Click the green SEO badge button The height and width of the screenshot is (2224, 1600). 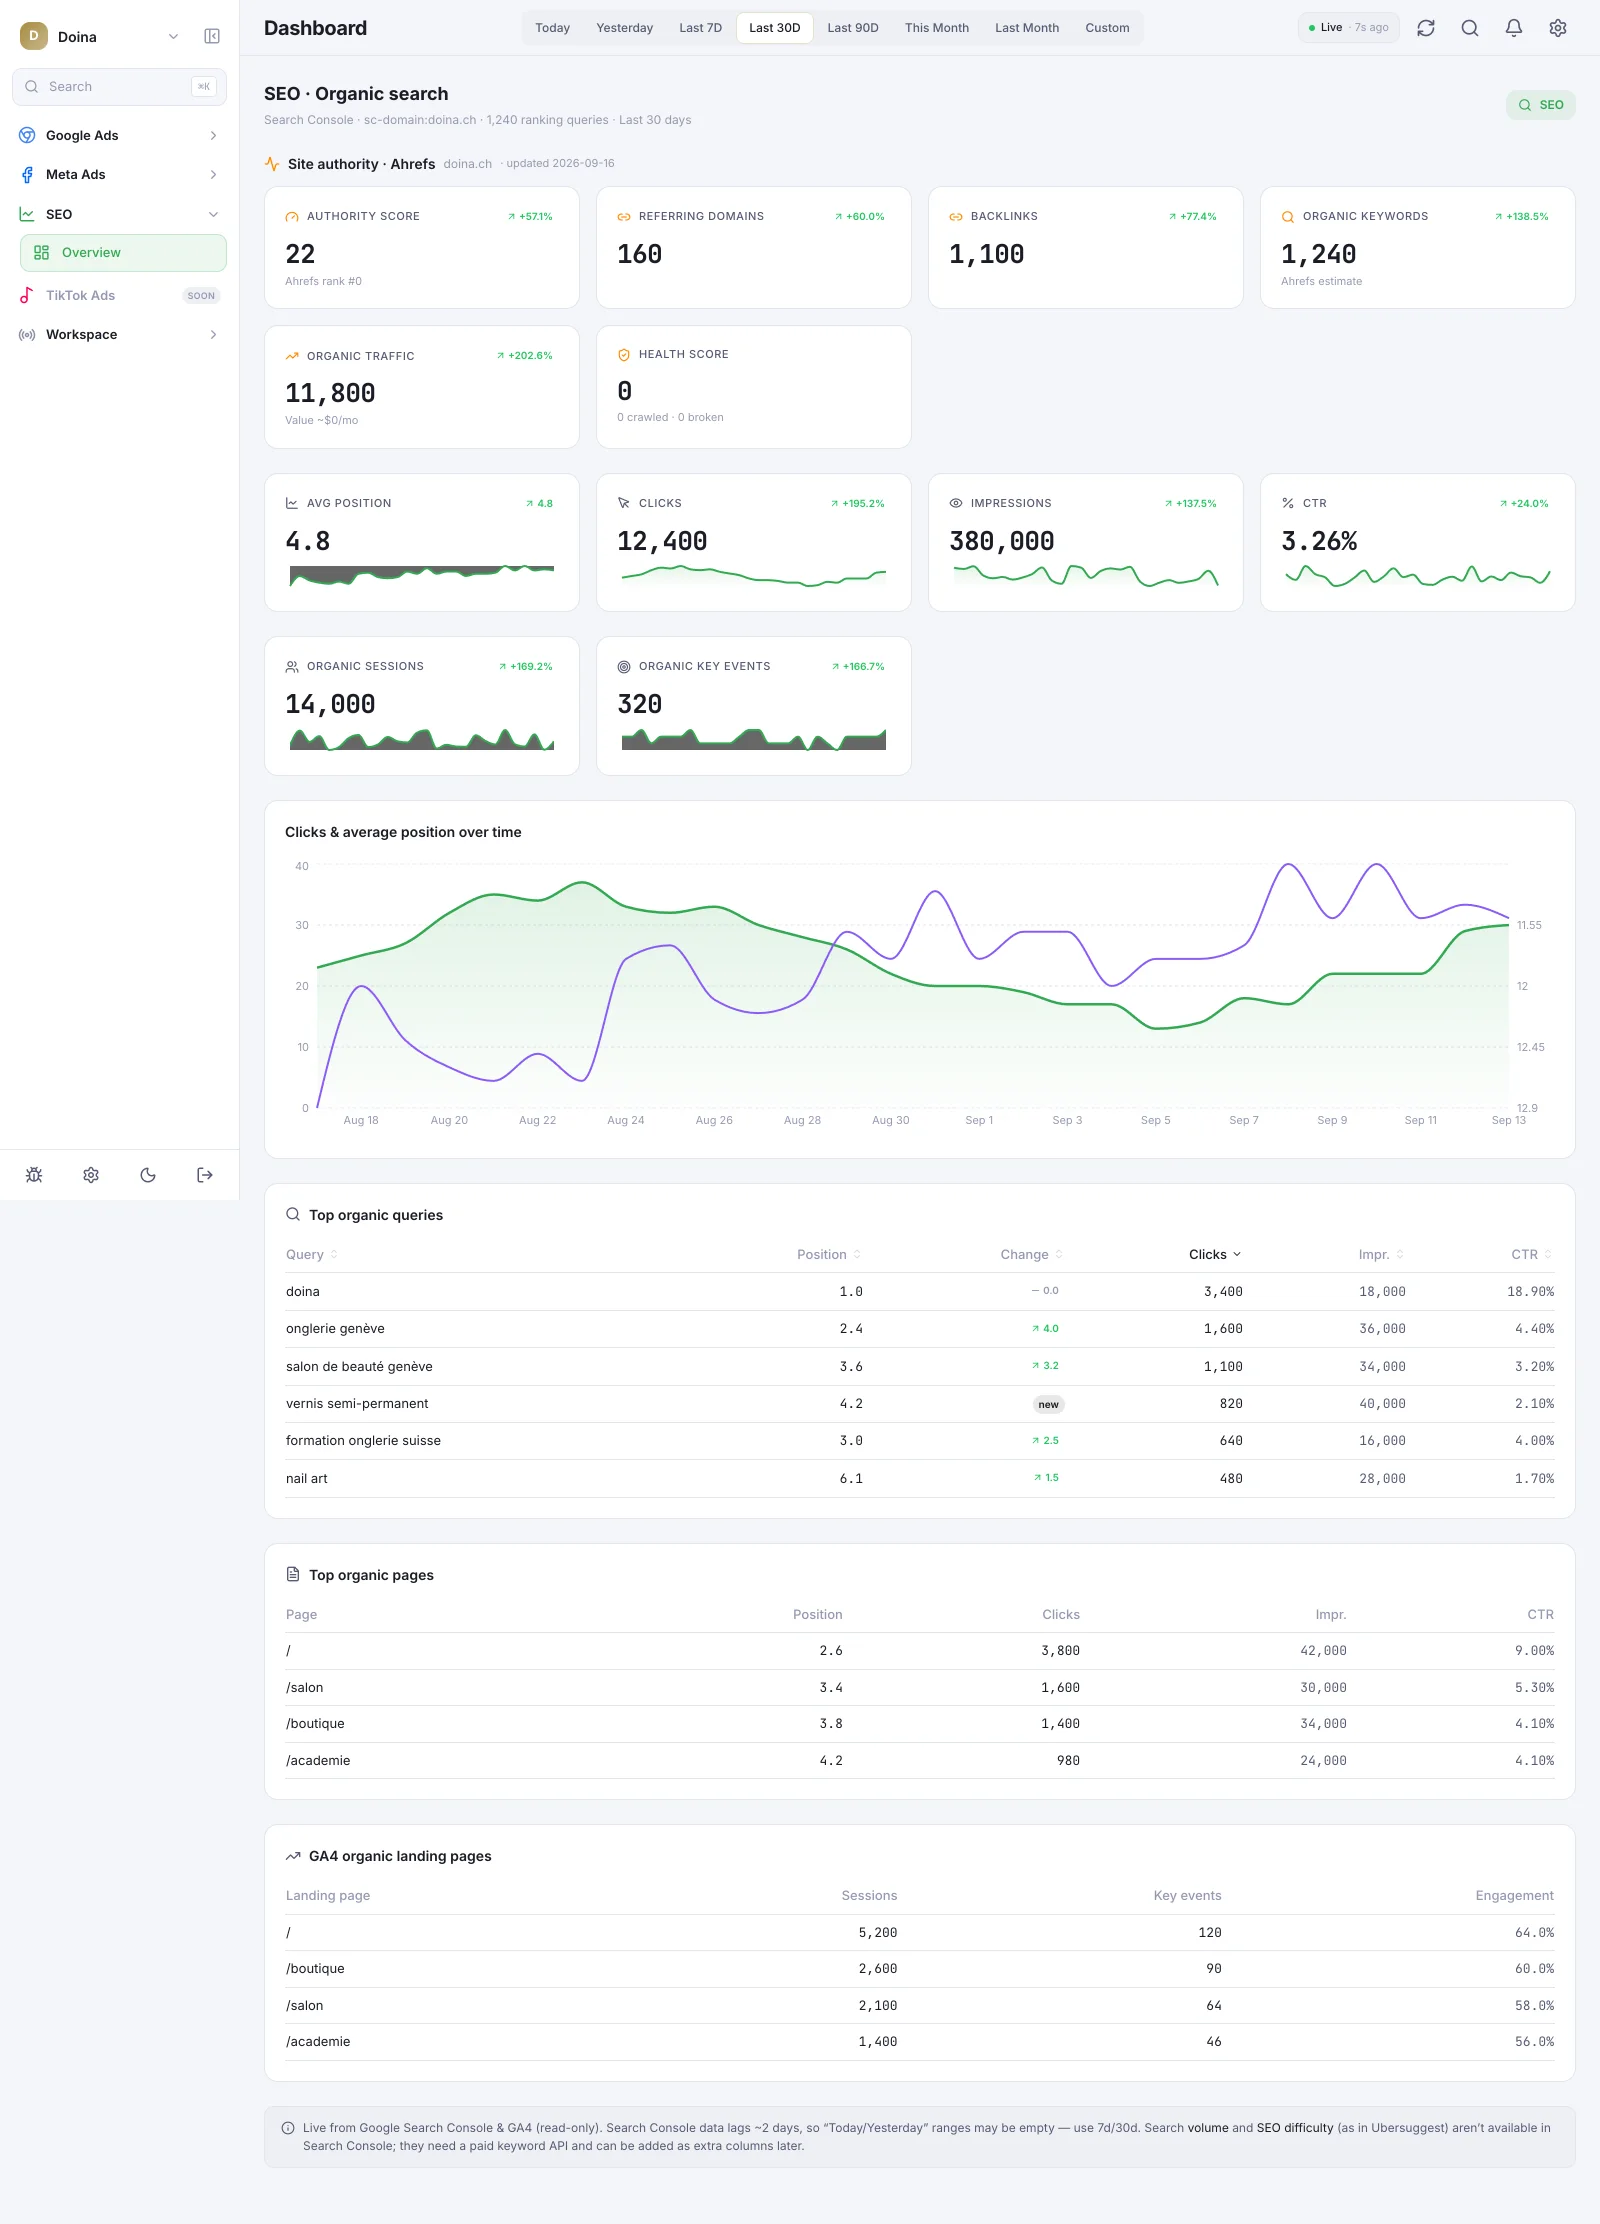pos(1541,105)
